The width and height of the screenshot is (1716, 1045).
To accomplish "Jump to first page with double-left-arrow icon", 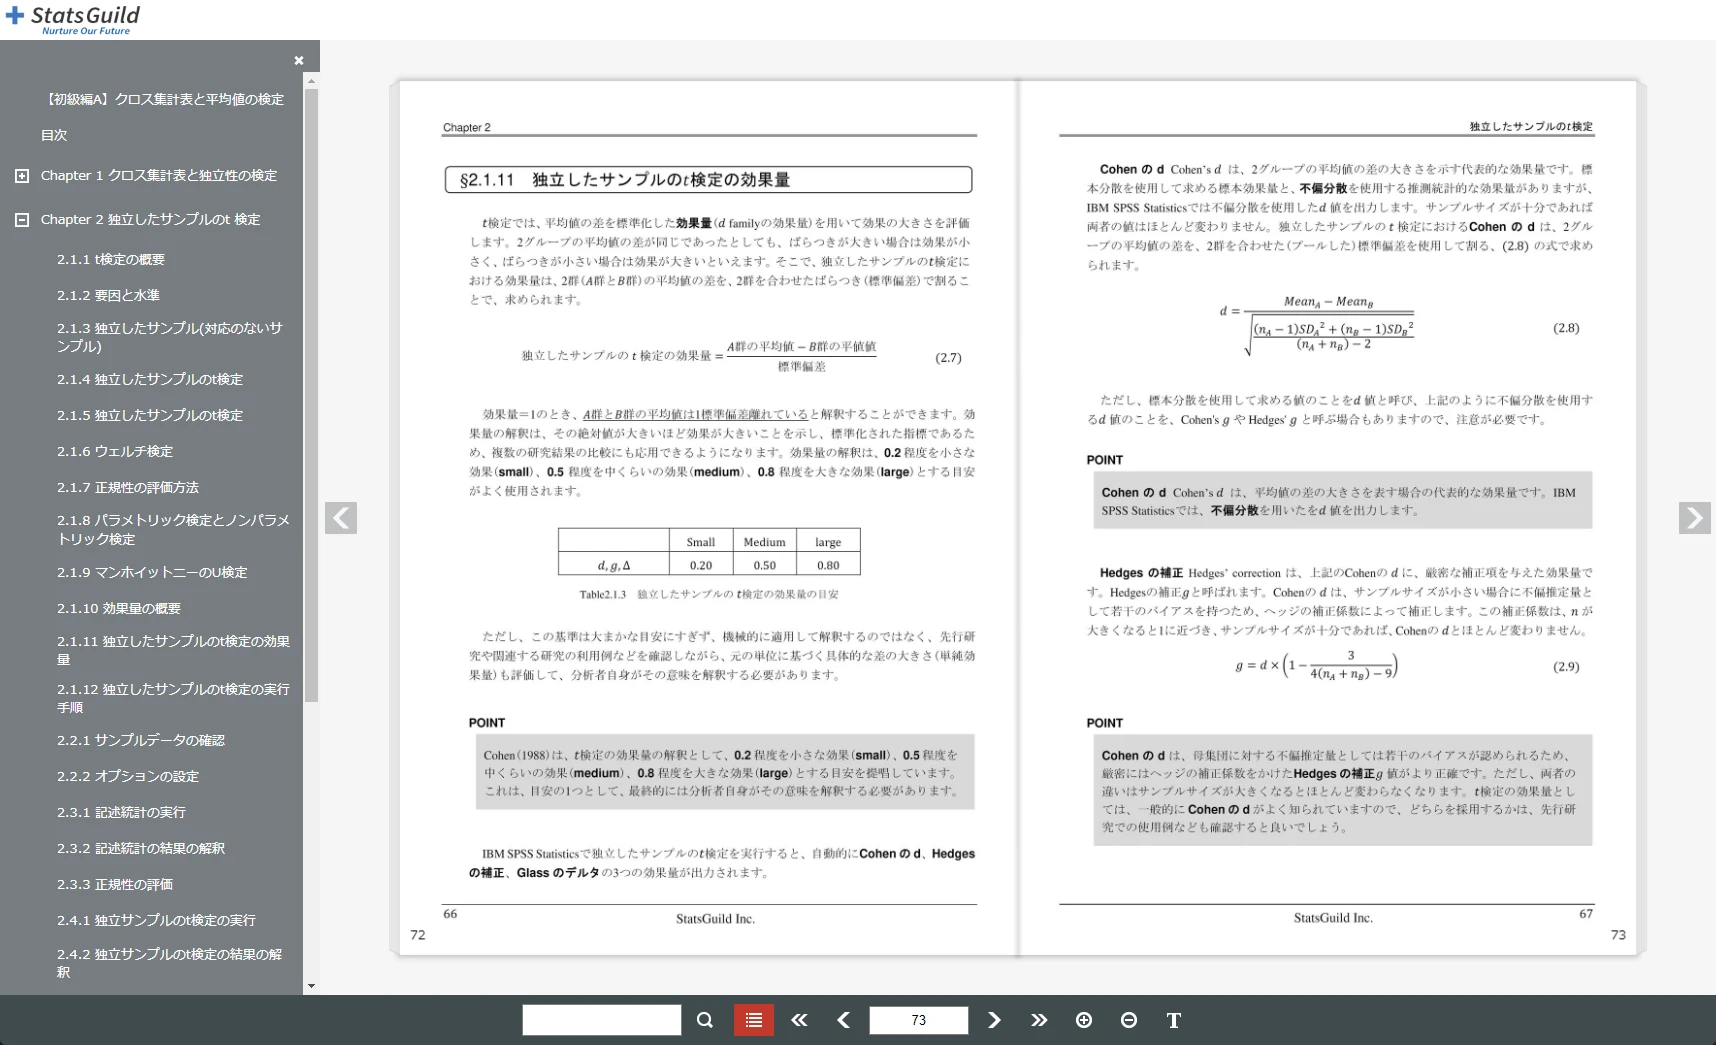I will click(x=798, y=1020).
